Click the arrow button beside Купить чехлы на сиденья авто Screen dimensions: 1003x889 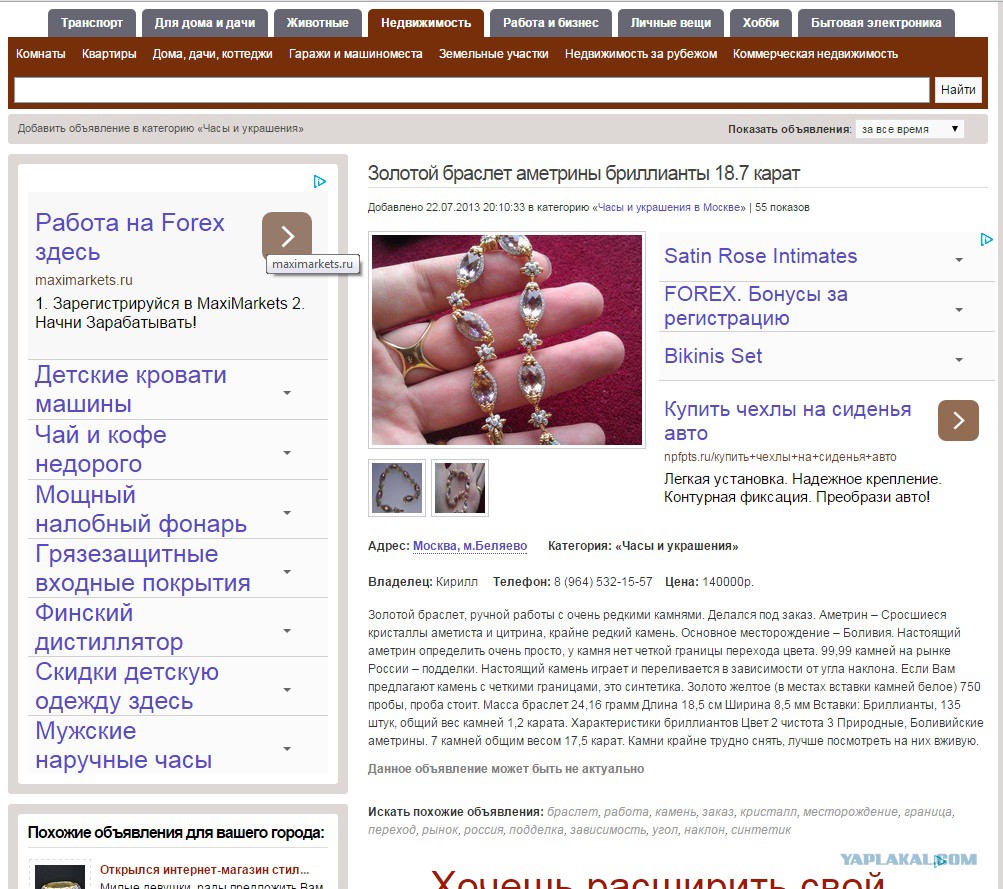pyautogui.click(x=958, y=420)
